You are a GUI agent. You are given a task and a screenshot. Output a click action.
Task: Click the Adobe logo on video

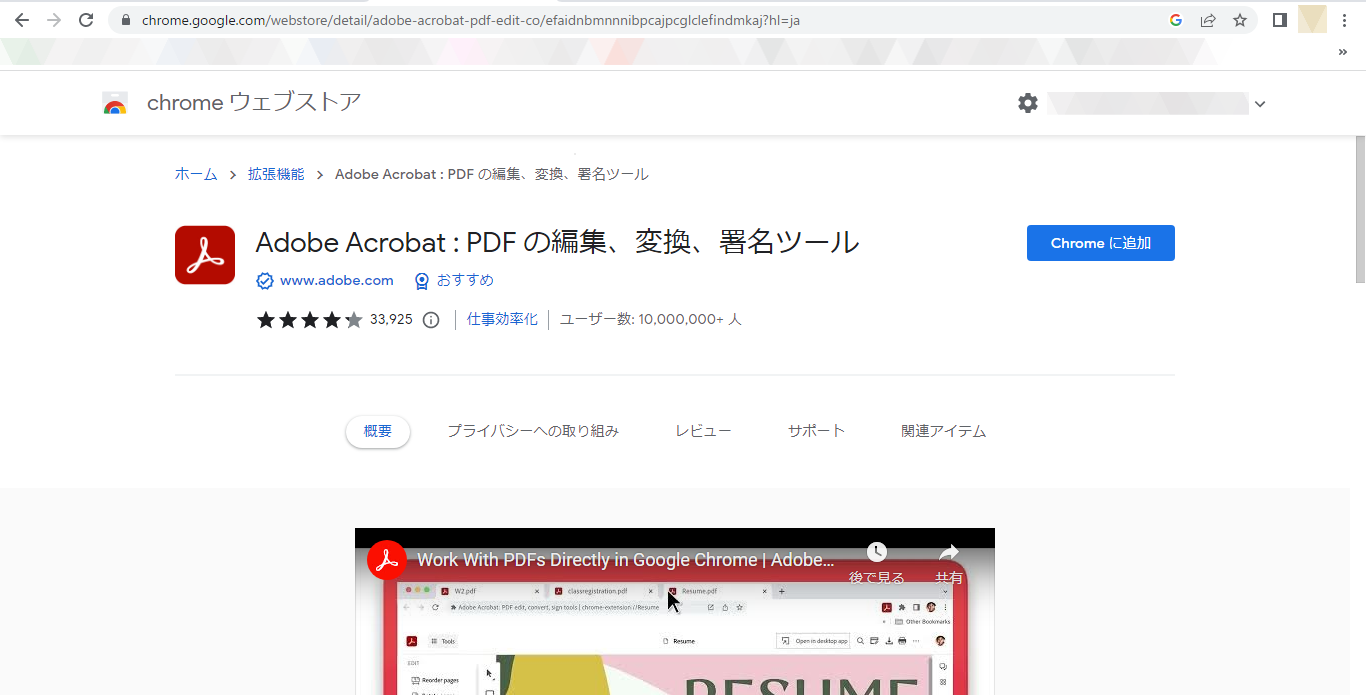(387, 560)
